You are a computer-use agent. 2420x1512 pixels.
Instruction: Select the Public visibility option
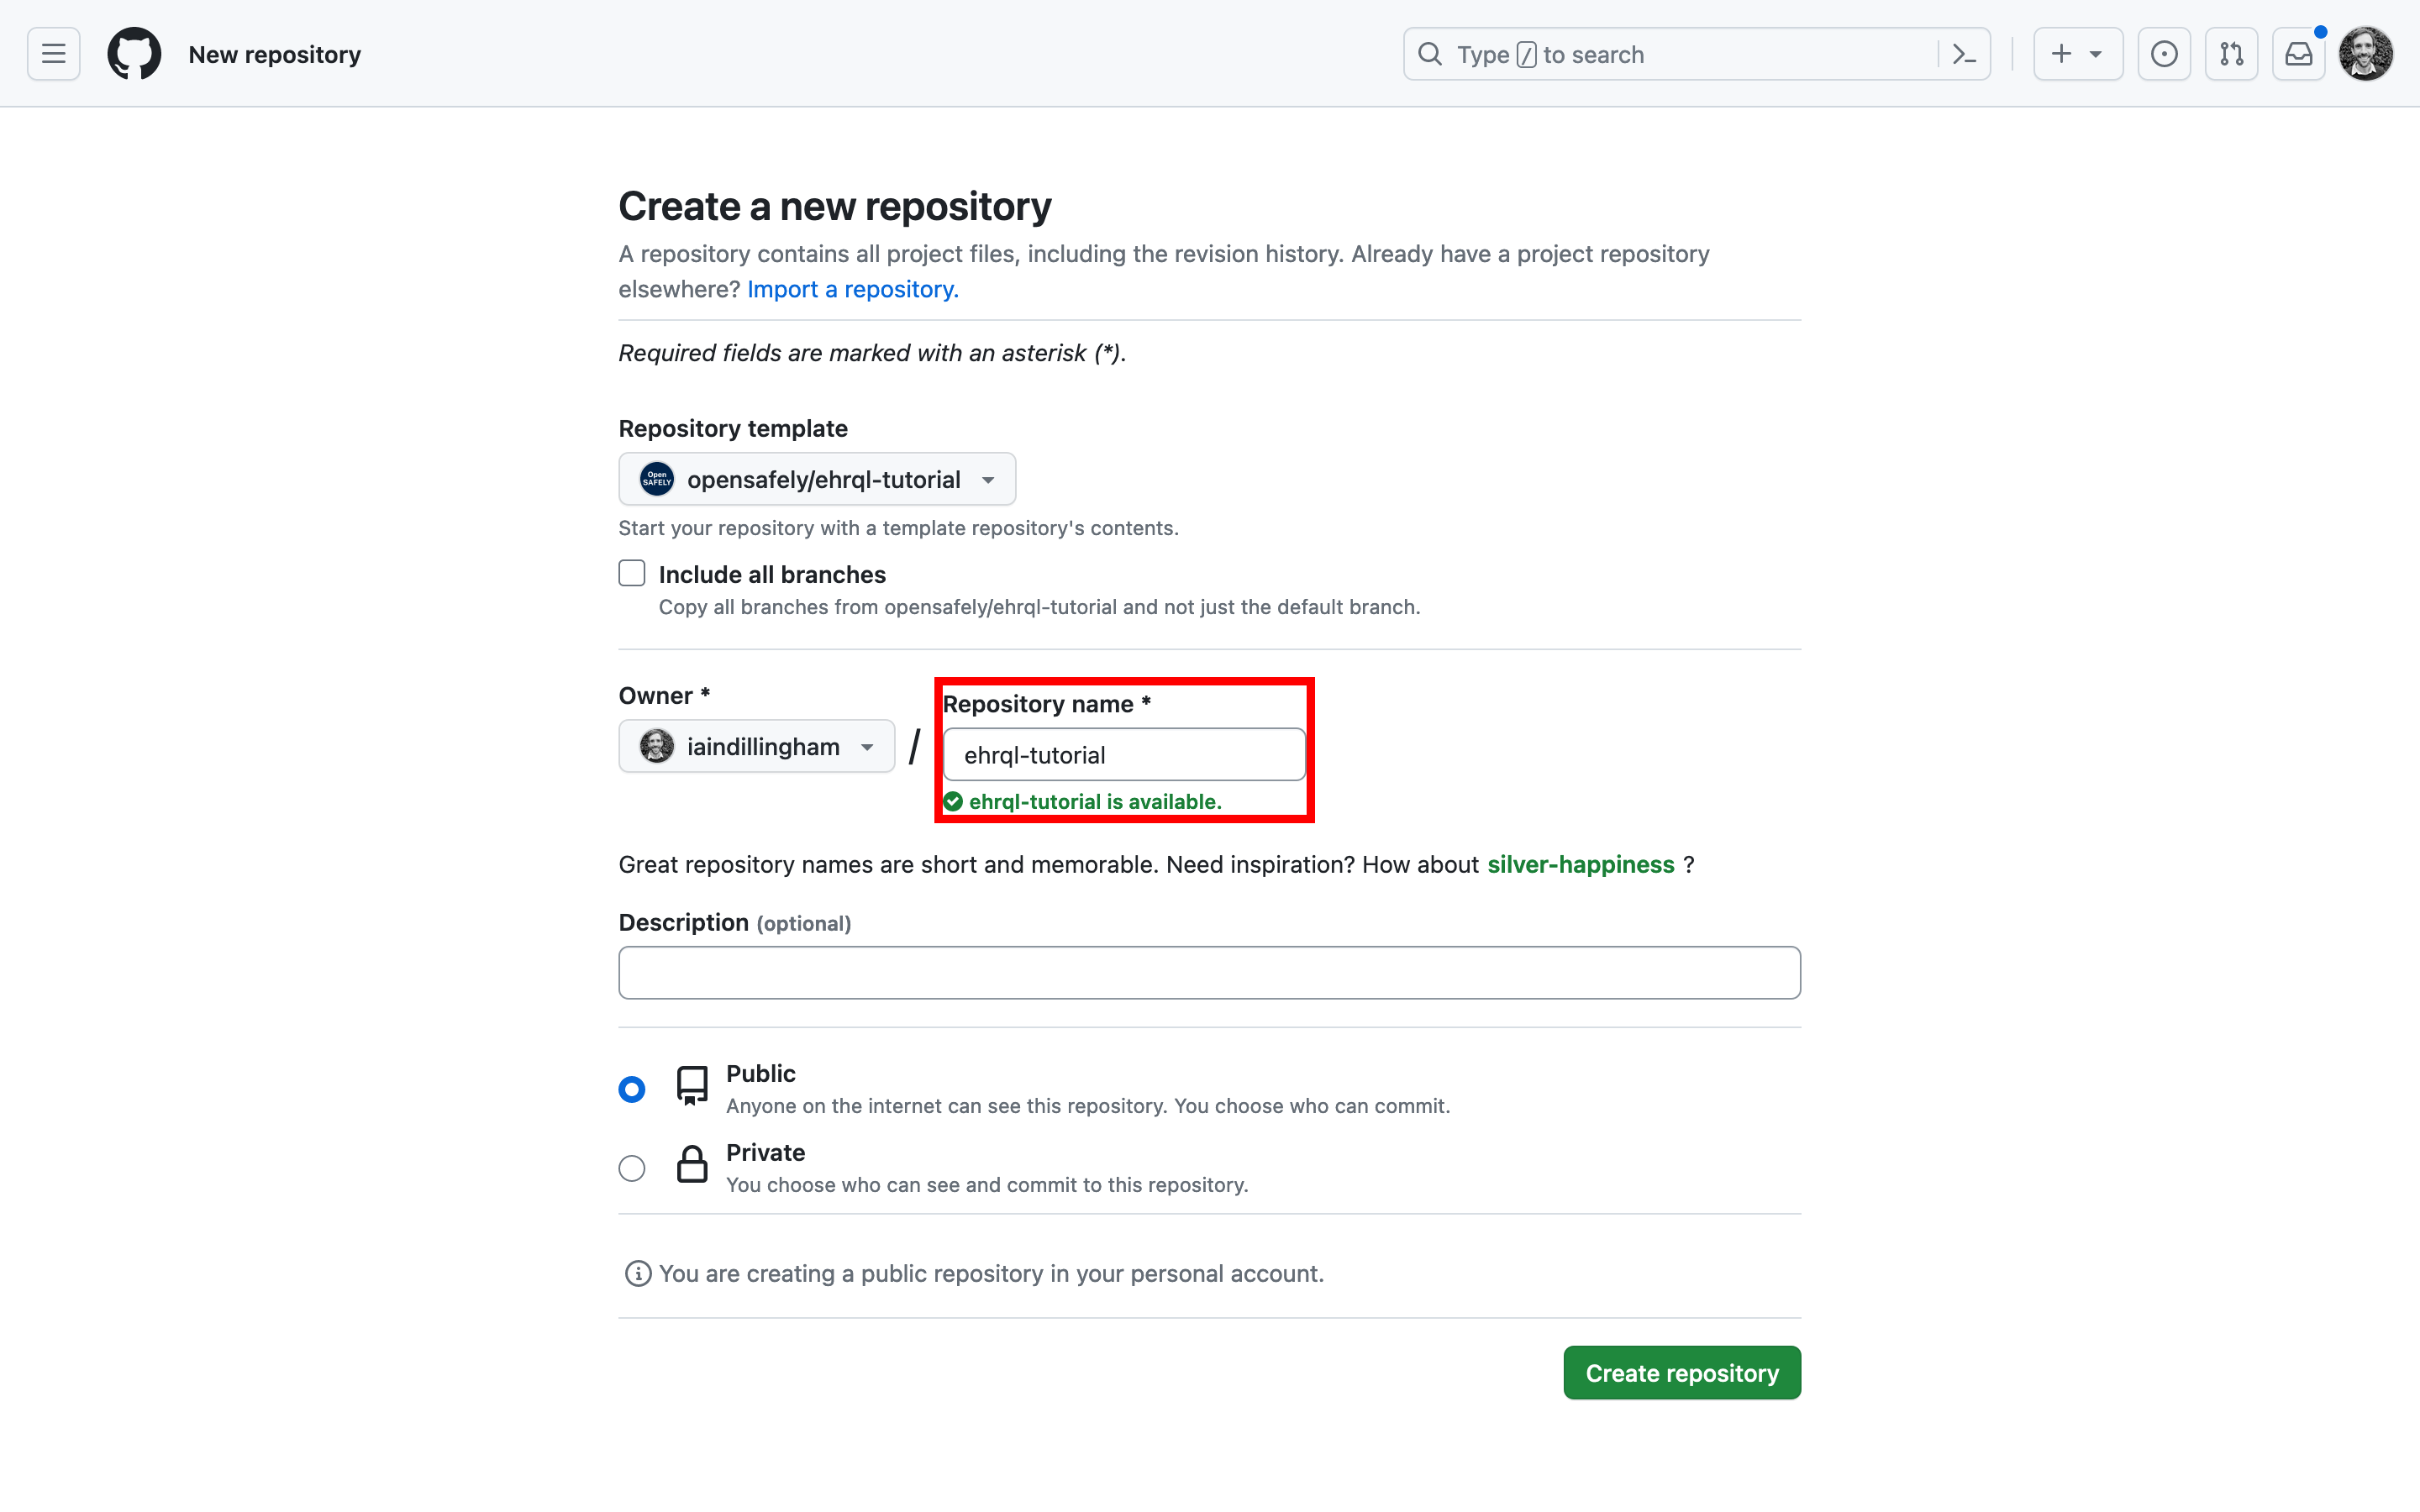point(631,1088)
